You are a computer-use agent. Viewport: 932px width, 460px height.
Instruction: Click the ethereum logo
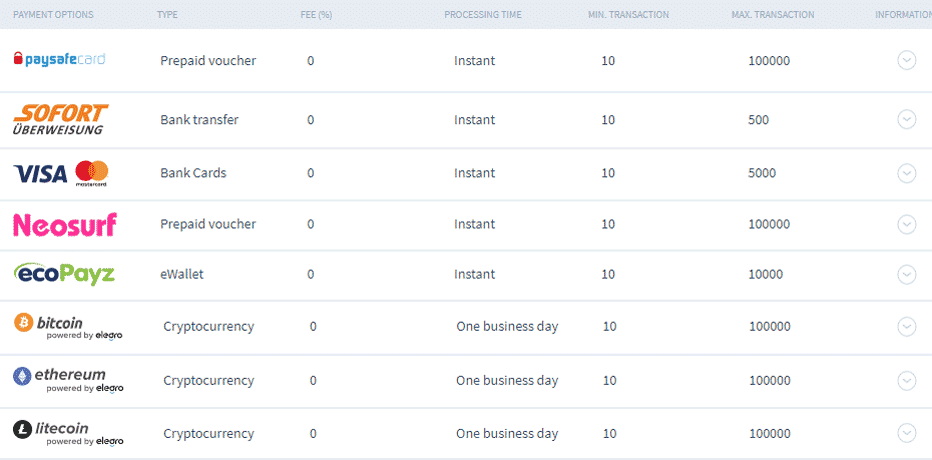(x=68, y=380)
